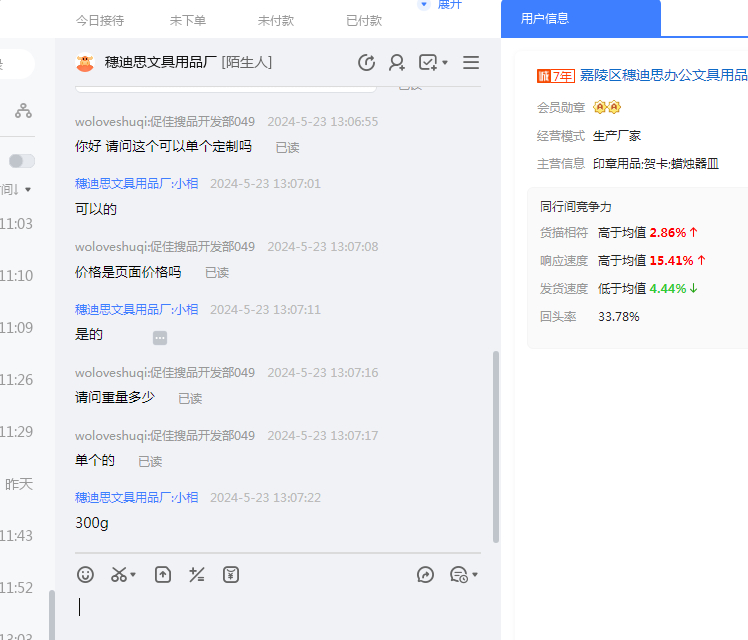Image resolution: width=748 pixels, height=640 pixels.
Task: Click the upload file icon
Action: coord(163,575)
